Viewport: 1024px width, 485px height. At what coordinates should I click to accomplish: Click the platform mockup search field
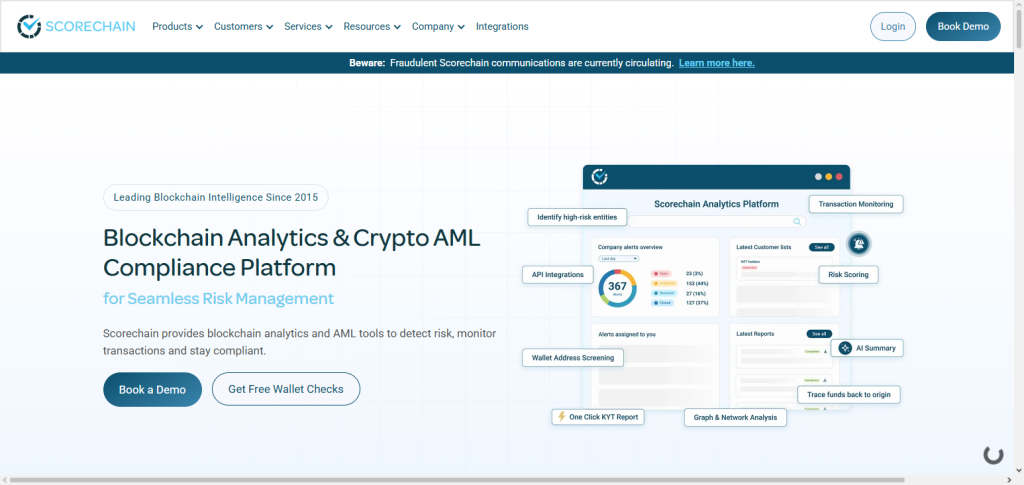[x=716, y=222]
